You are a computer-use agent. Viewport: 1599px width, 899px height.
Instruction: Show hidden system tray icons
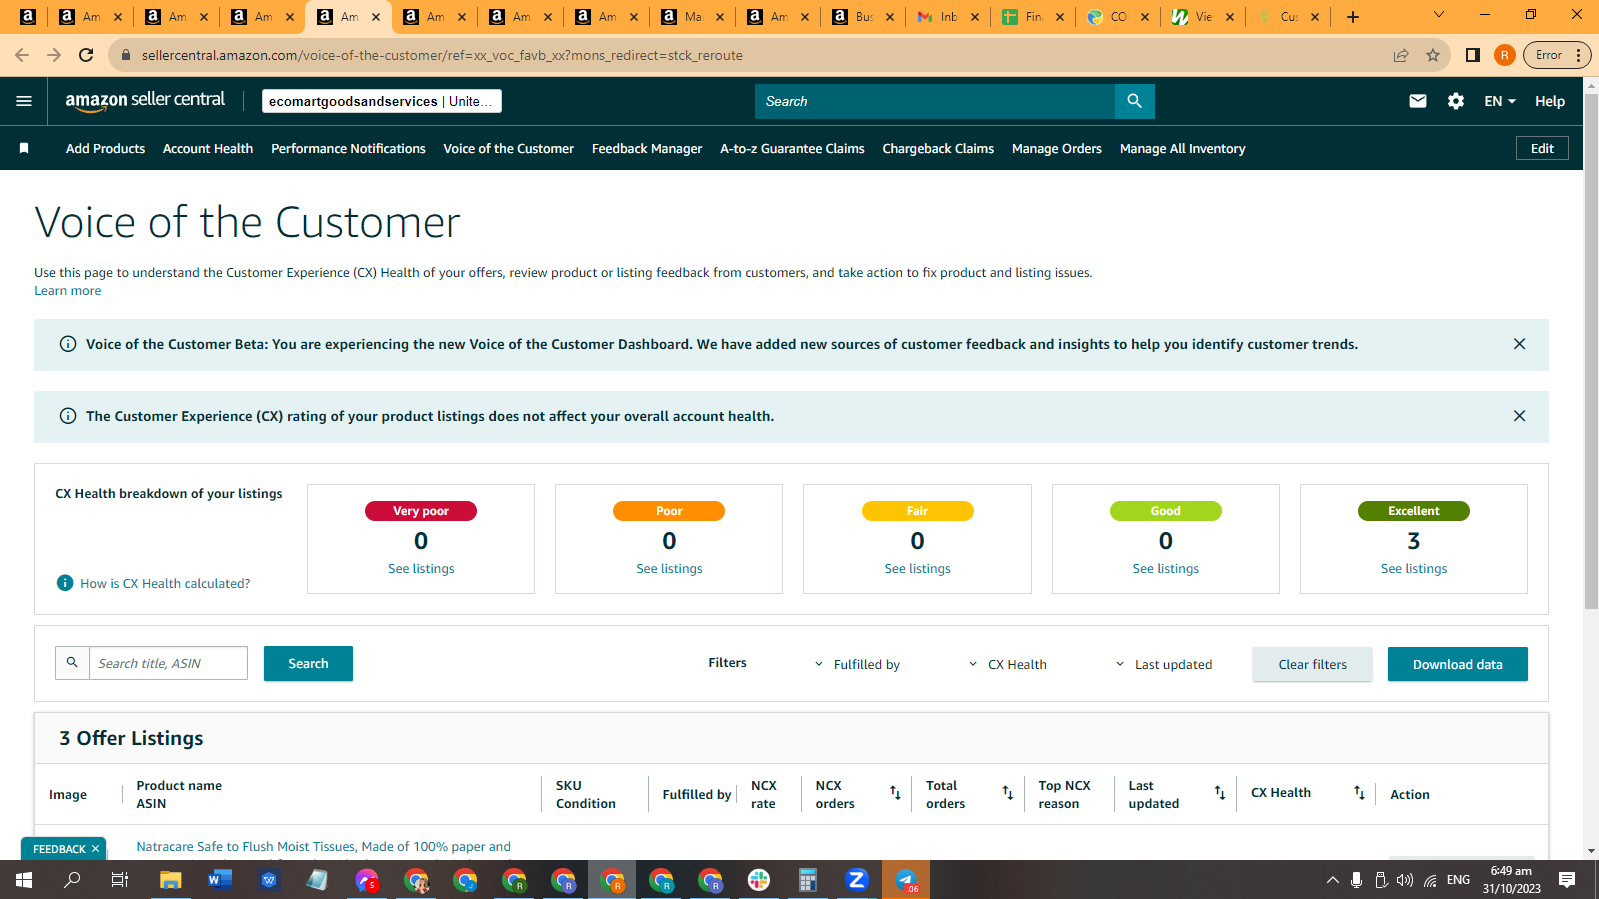[1332, 880]
